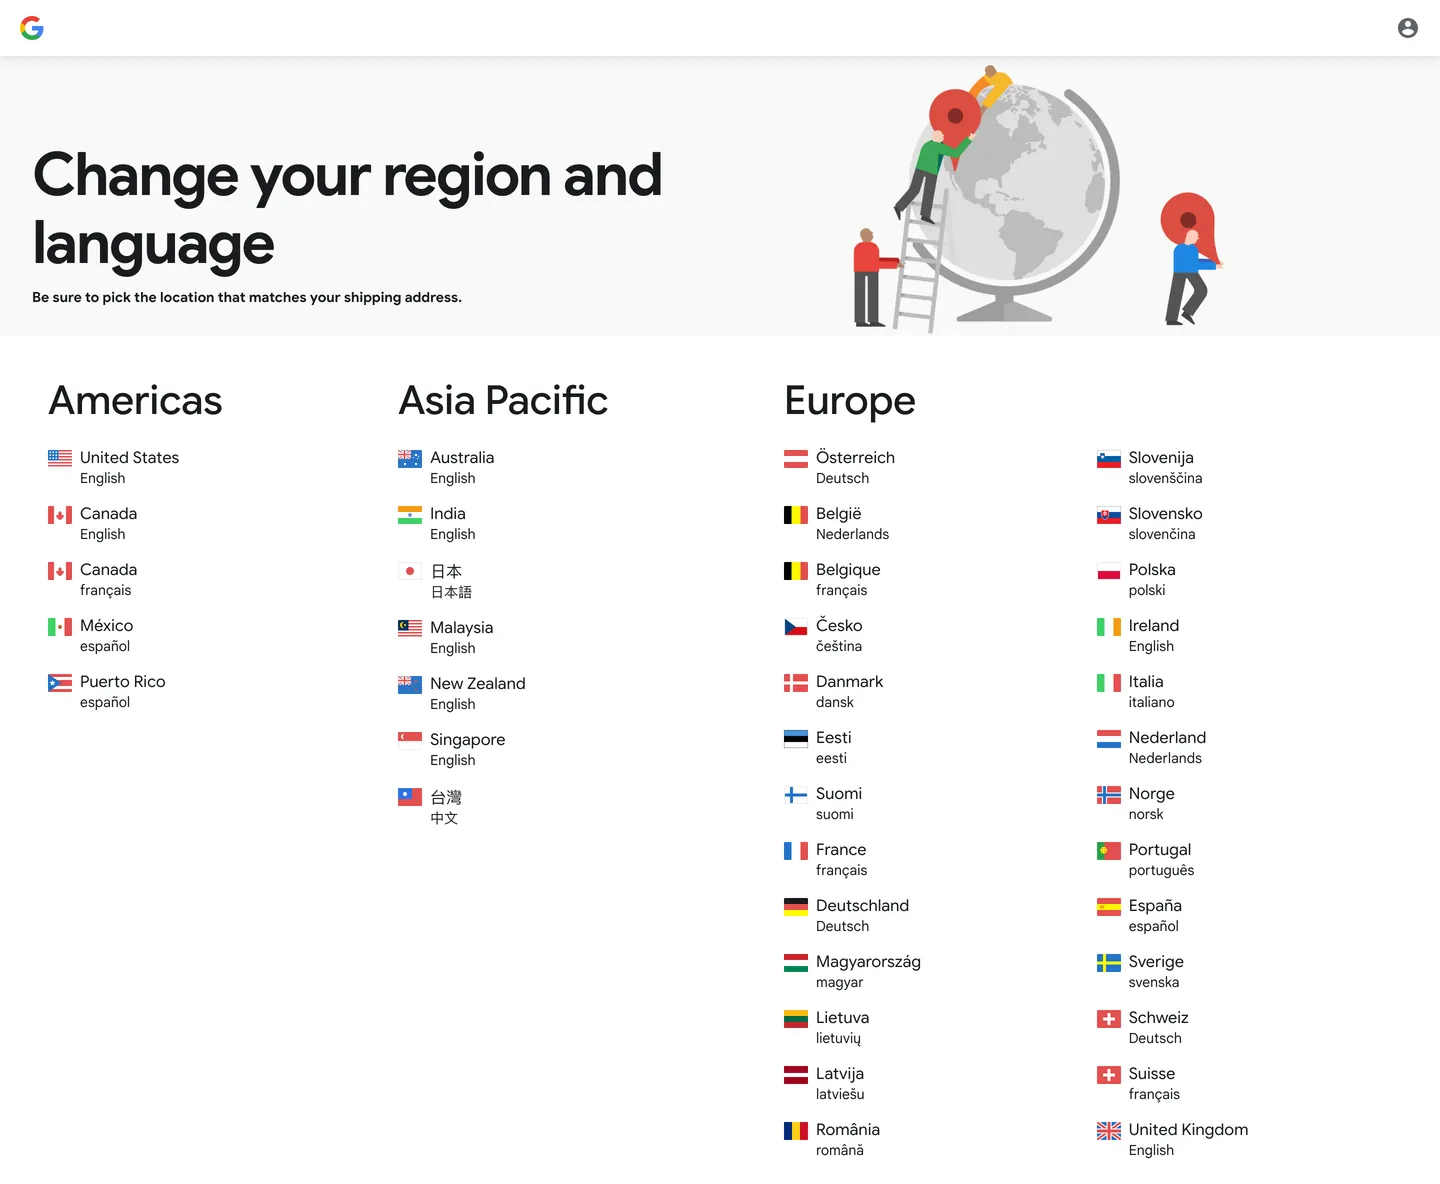Click the Lietuva flag icon
The height and width of the screenshot is (1184, 1440).
pos(796,1019)
